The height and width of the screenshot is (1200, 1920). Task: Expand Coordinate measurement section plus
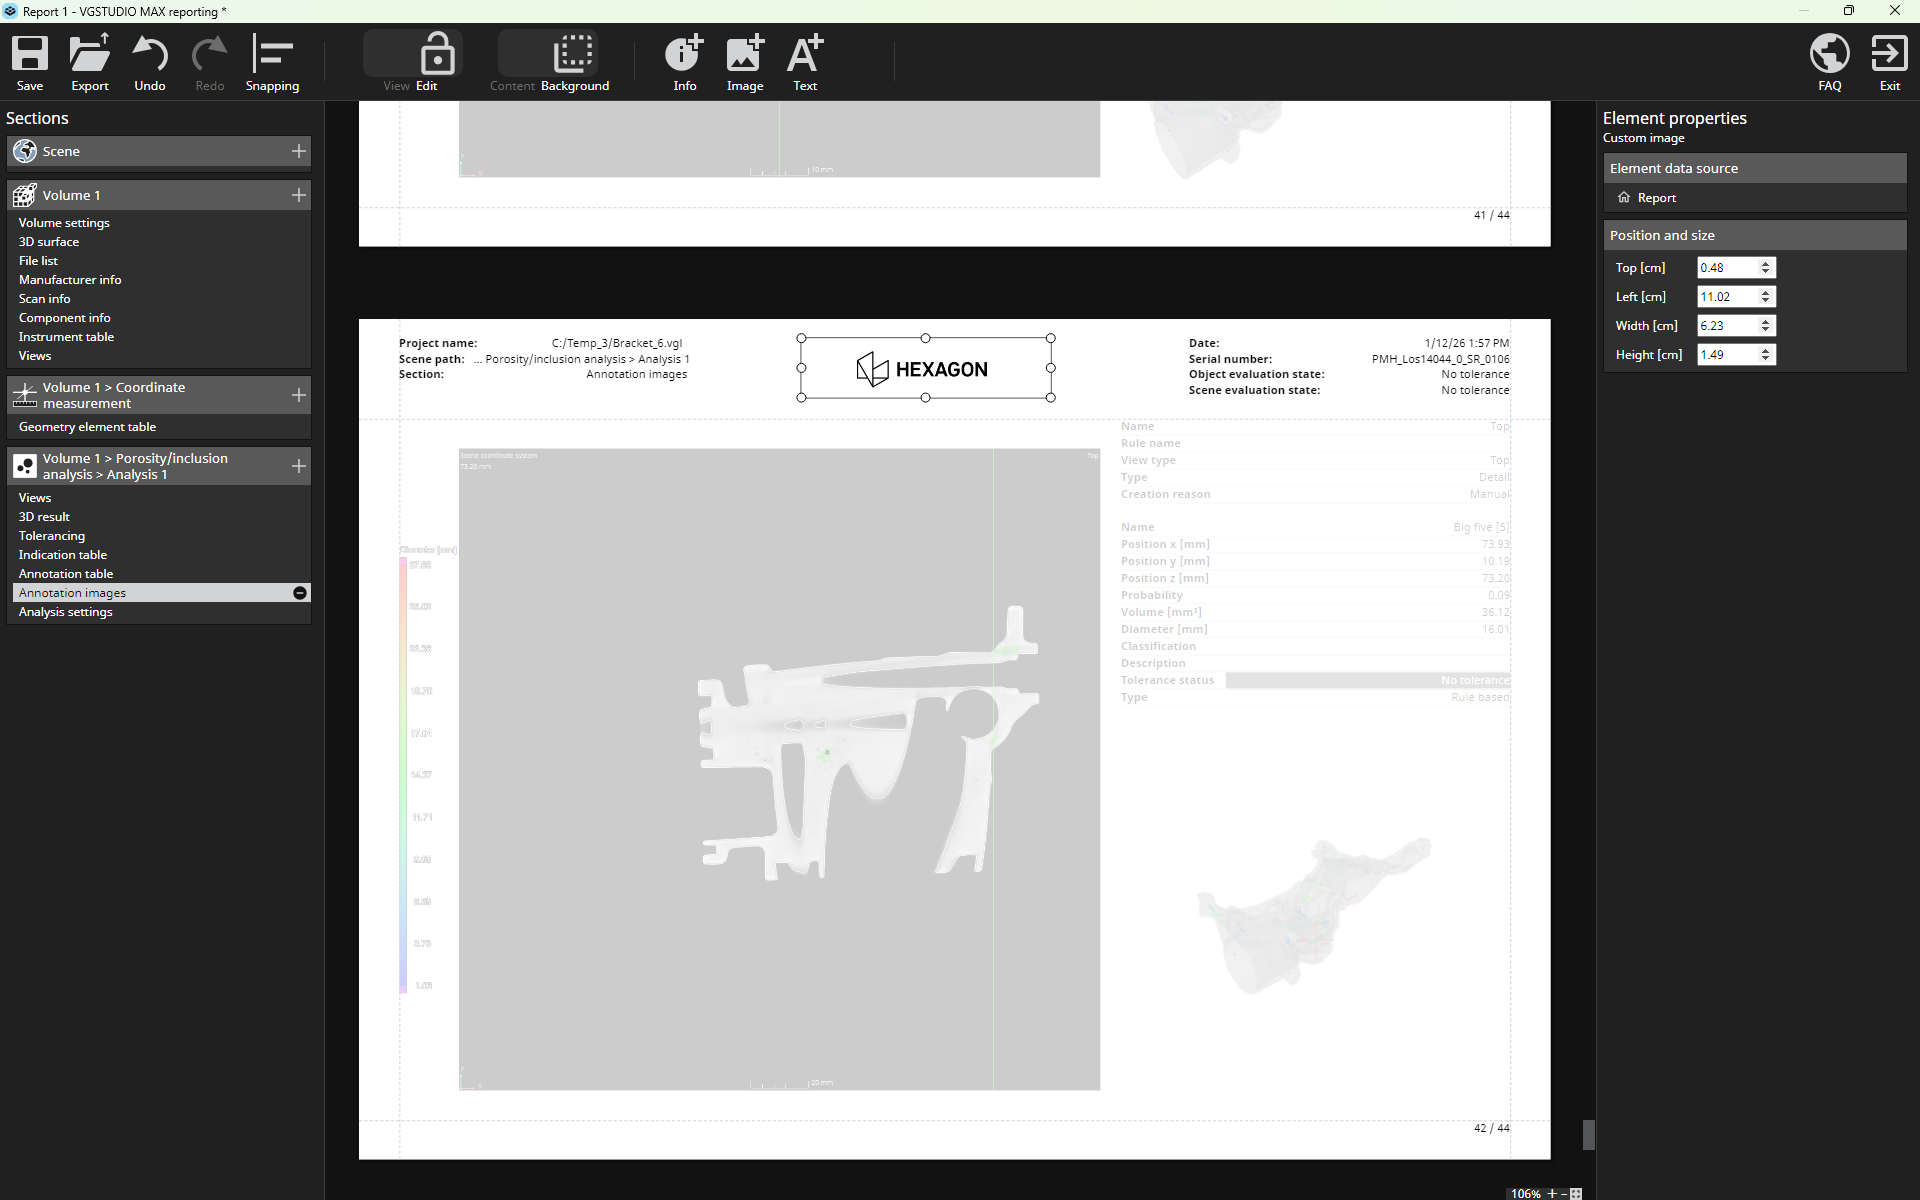298,395
